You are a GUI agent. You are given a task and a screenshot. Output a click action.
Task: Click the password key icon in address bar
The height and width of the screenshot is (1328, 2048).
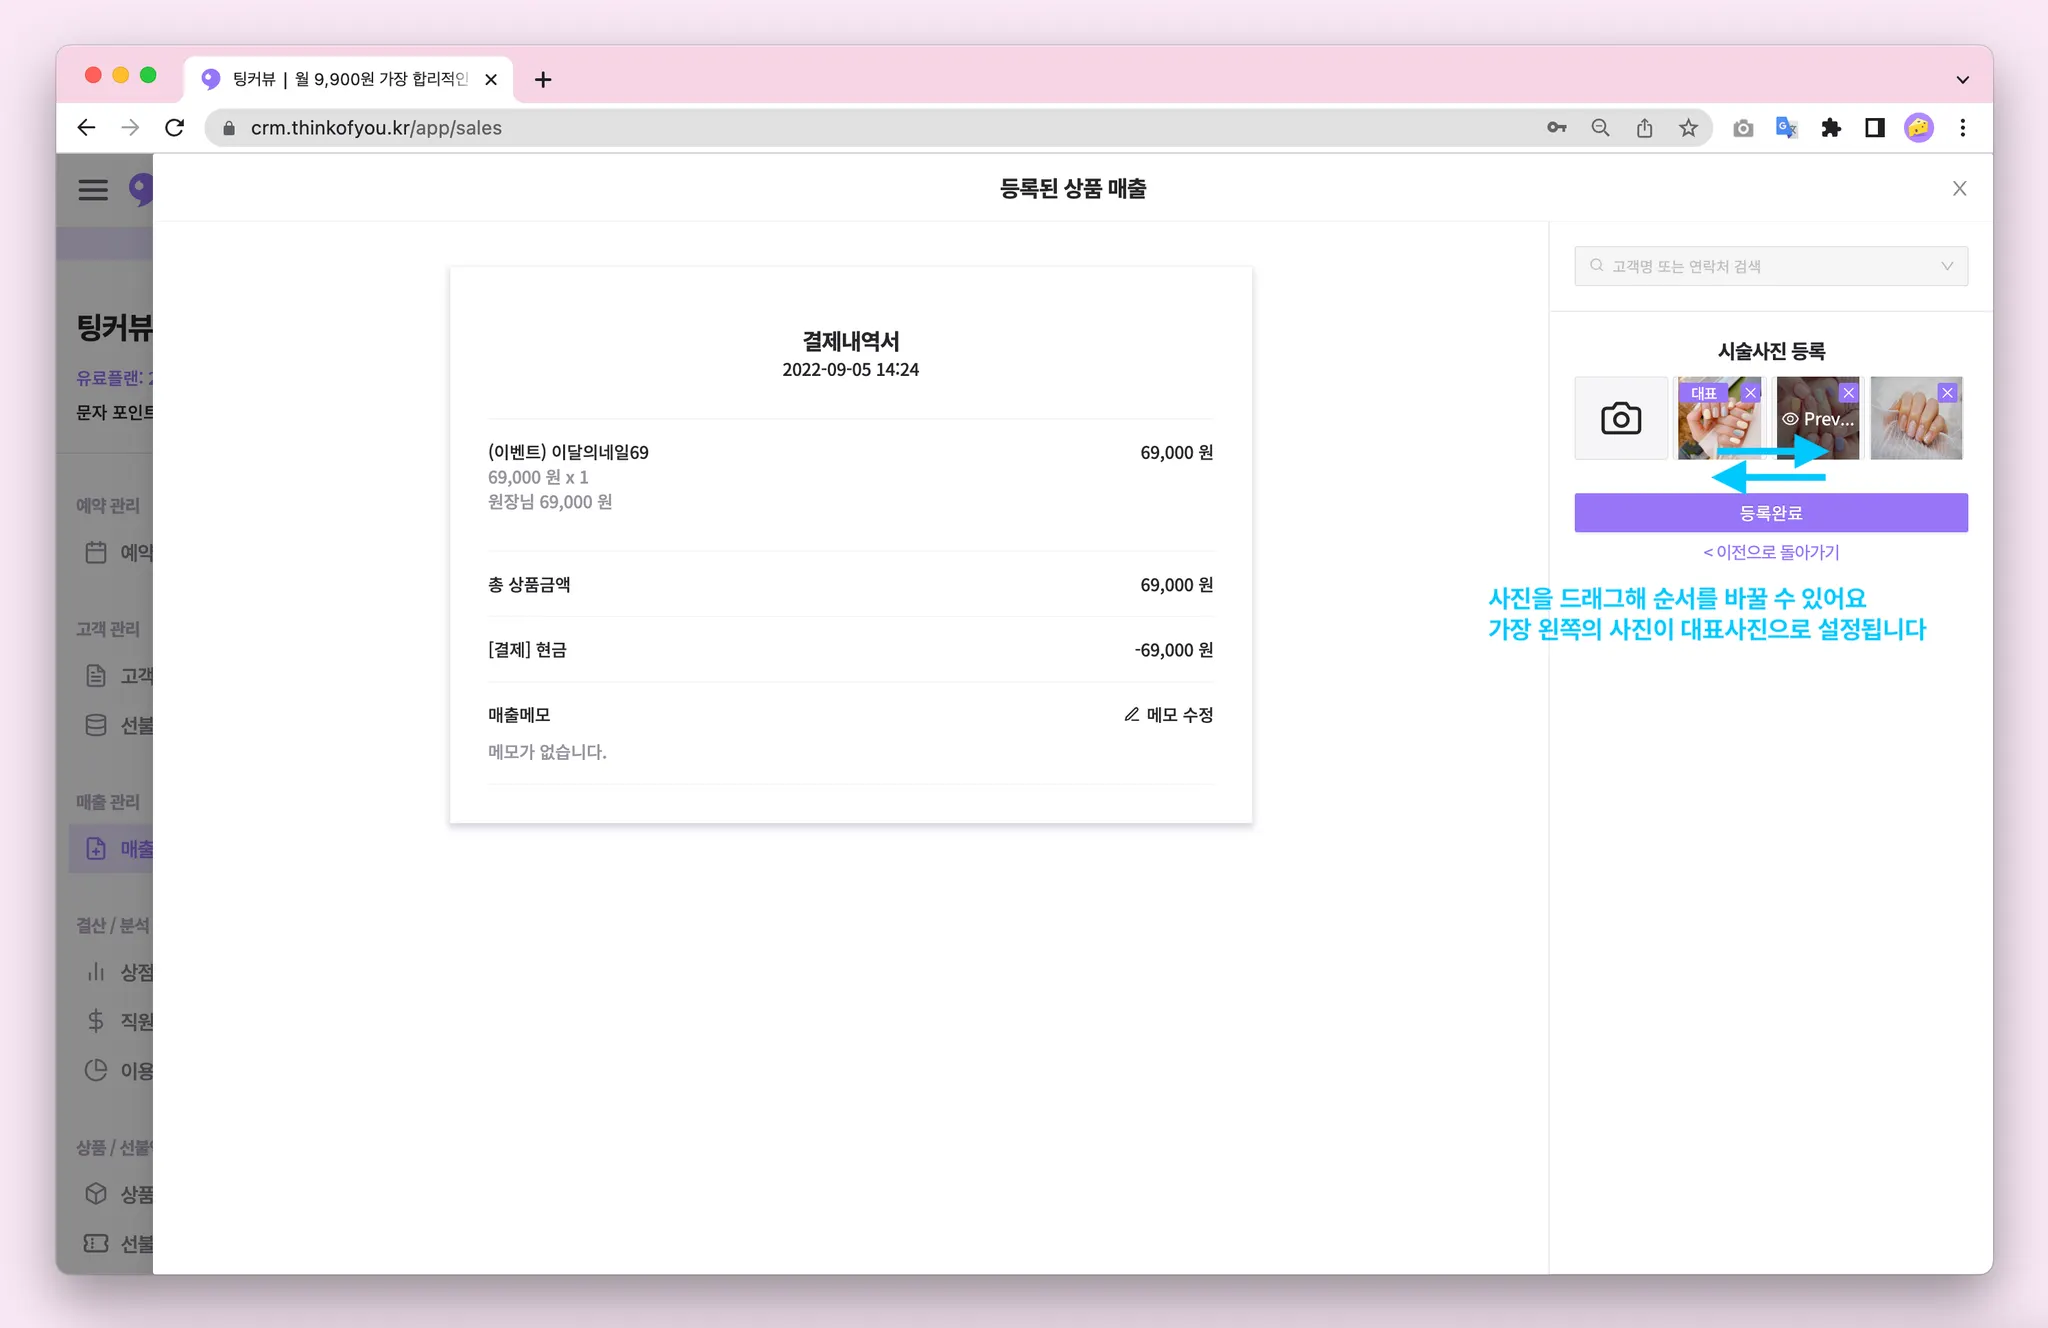click(1556, 128)
